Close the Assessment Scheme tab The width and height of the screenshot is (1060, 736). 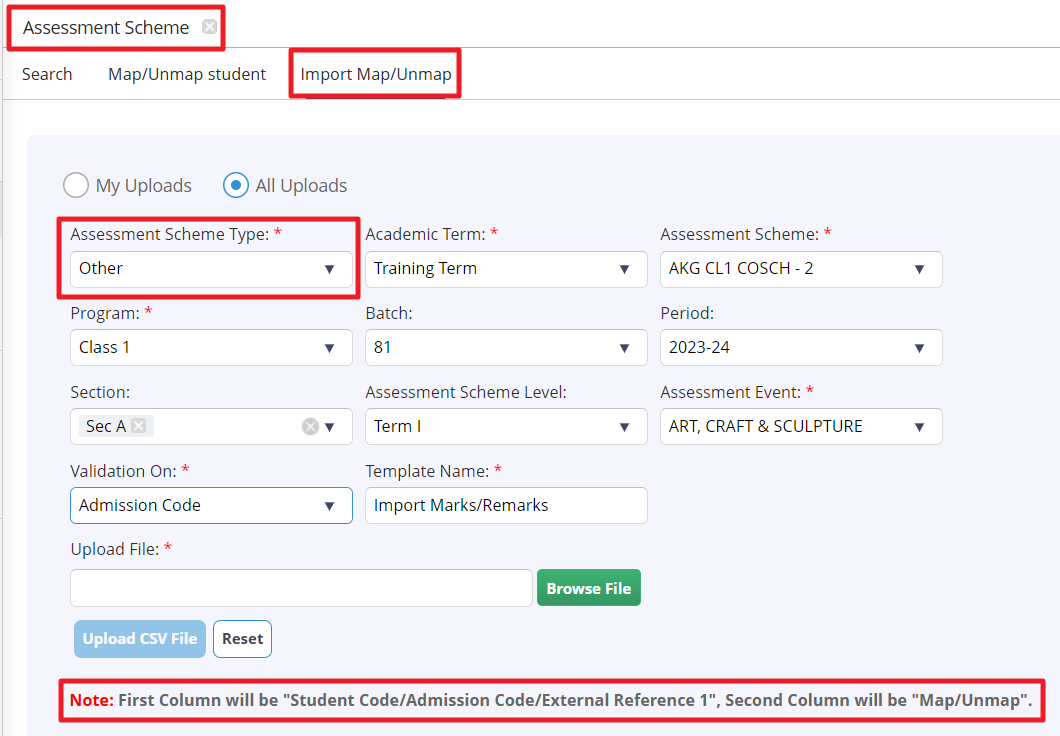pyautogui.click(x=209, y=27)
